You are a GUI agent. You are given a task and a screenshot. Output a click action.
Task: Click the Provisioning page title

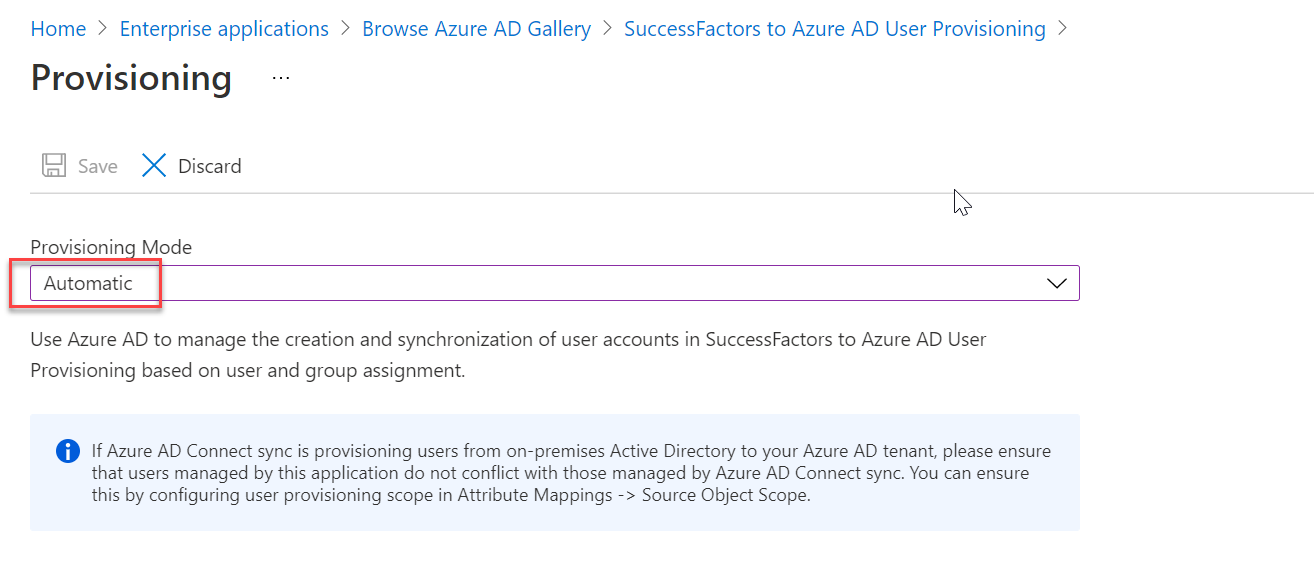[x=130, y=78]
